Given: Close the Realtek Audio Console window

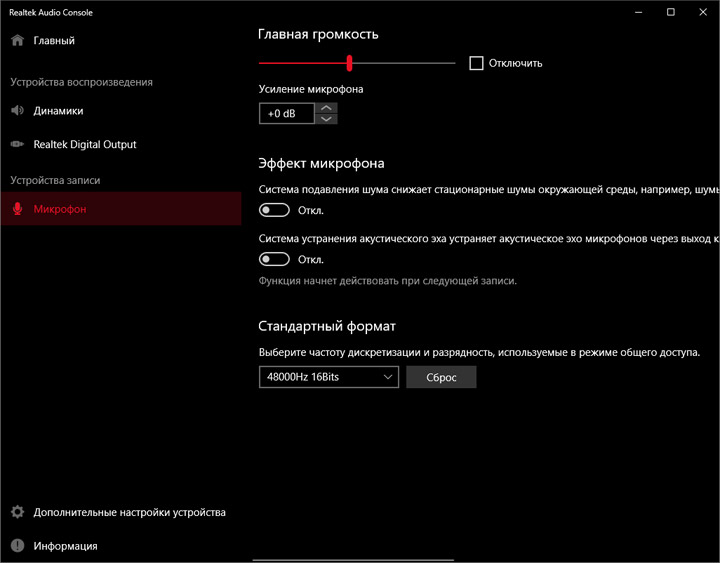Looking at the screenshot, I should [x=703, y=12].
